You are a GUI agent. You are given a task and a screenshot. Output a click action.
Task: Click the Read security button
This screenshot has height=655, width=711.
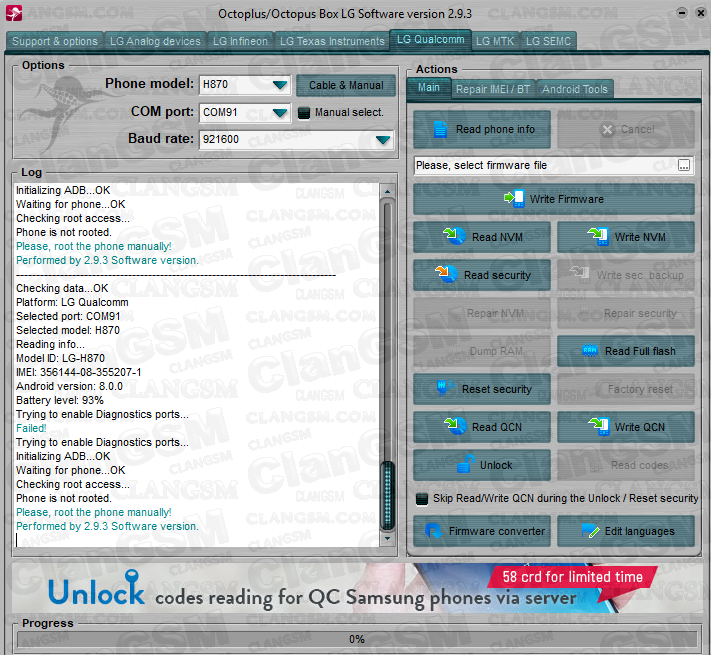482,275
